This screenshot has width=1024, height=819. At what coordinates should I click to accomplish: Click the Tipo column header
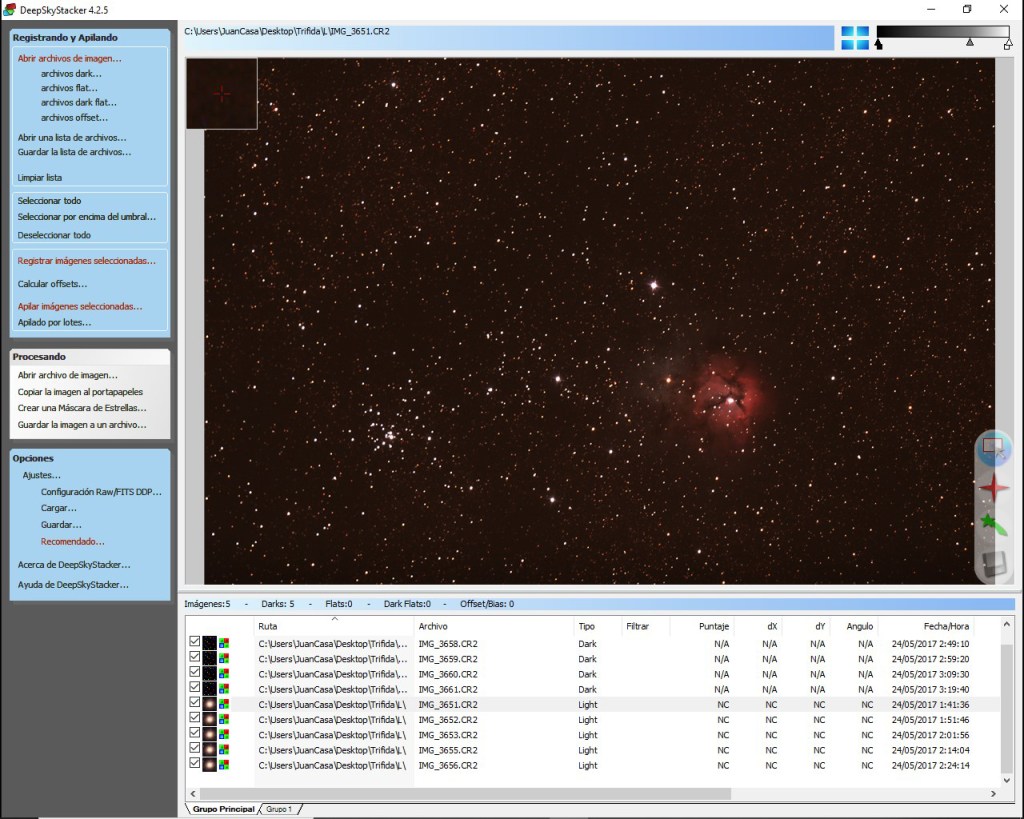tap(586, 626)
